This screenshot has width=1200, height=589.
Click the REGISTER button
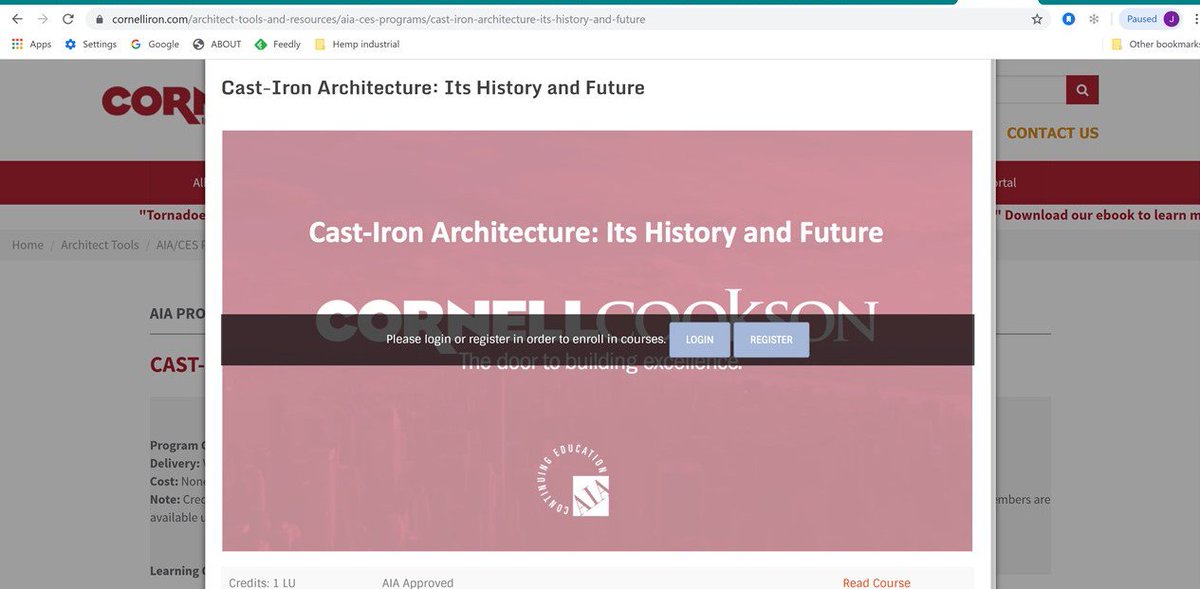(771, 340)
